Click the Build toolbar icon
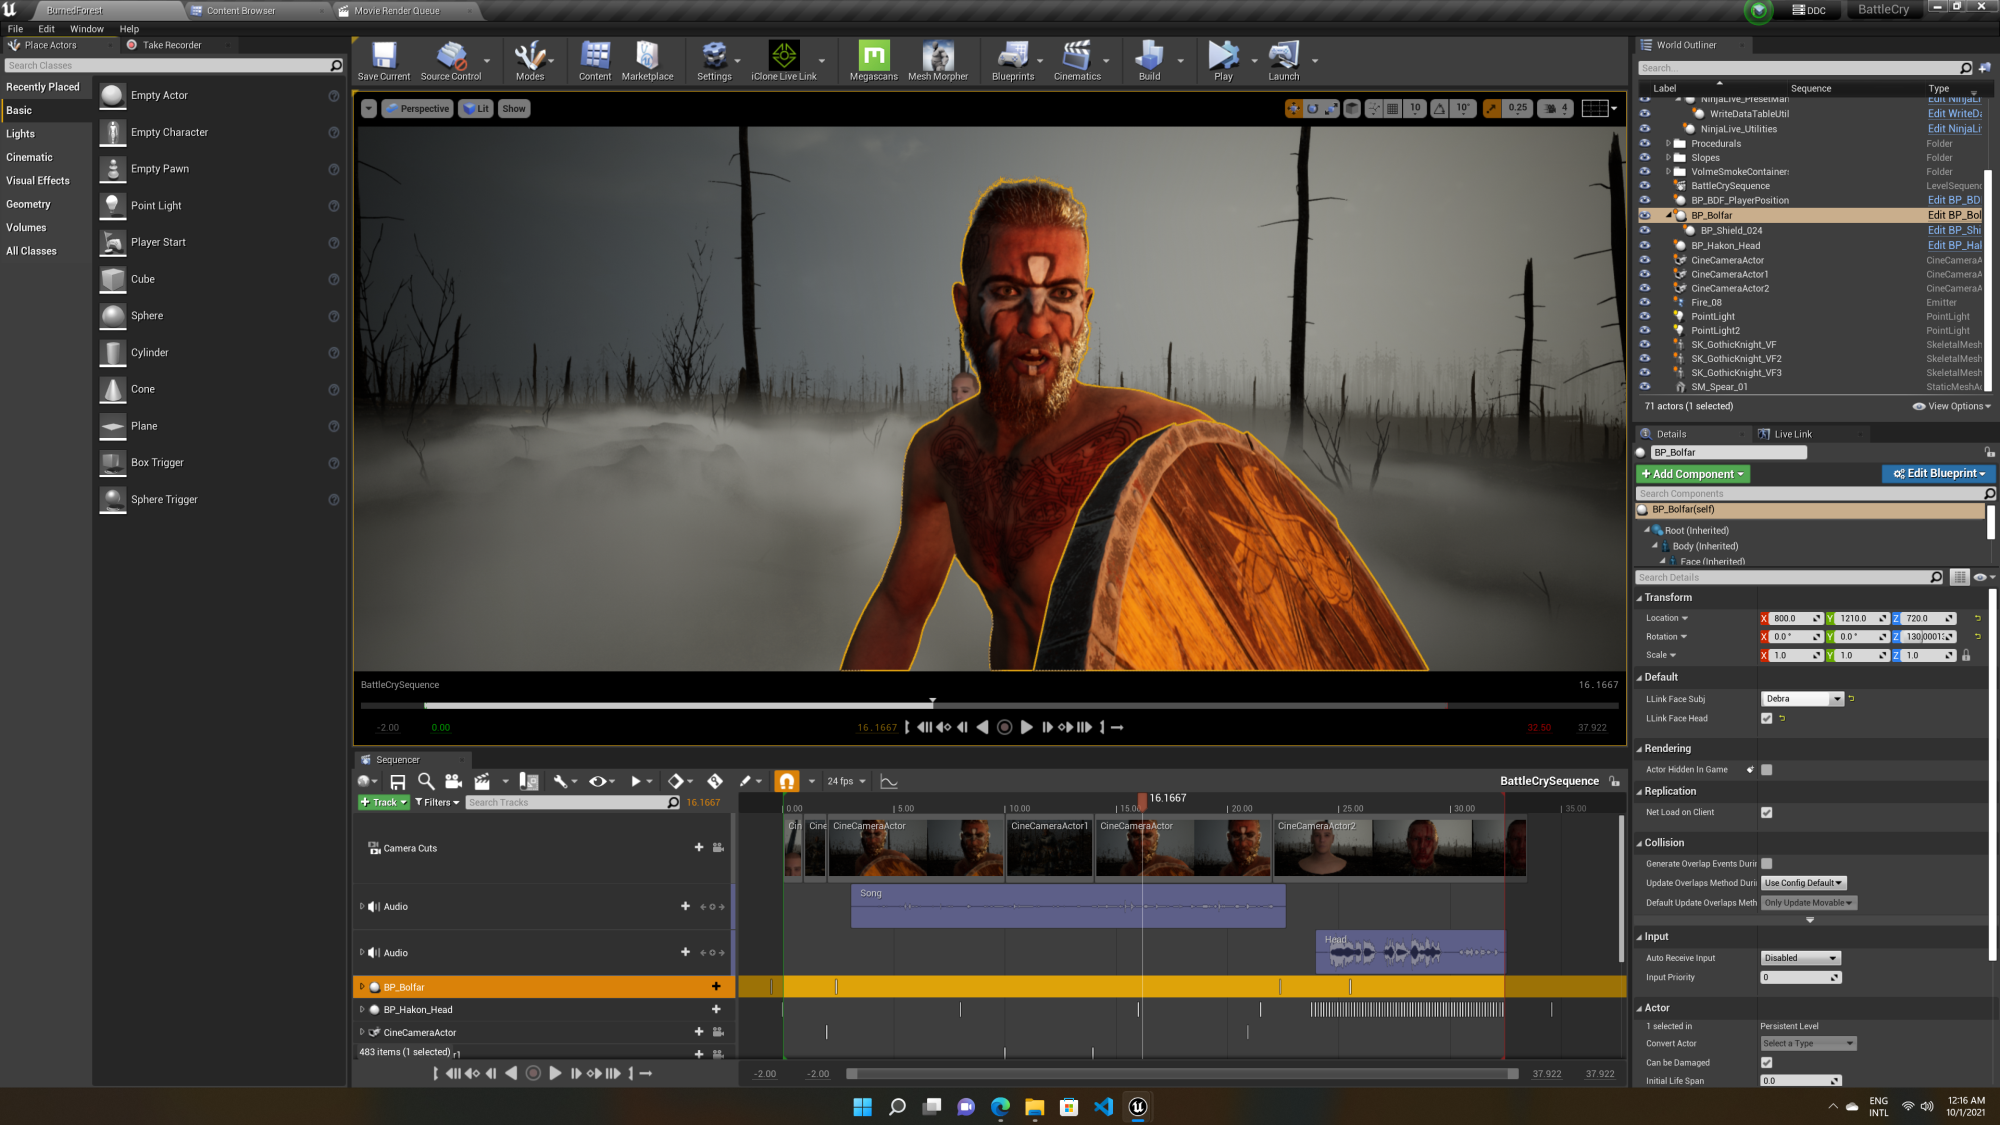Viewport: 2000px width, 1125px height. click(1149, 60)
